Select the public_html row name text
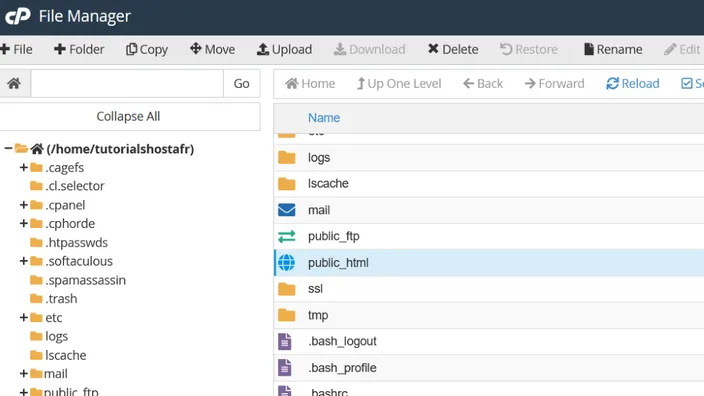This screenshot has height=396, width=704. pyautogui.click(x=338, y=263)
